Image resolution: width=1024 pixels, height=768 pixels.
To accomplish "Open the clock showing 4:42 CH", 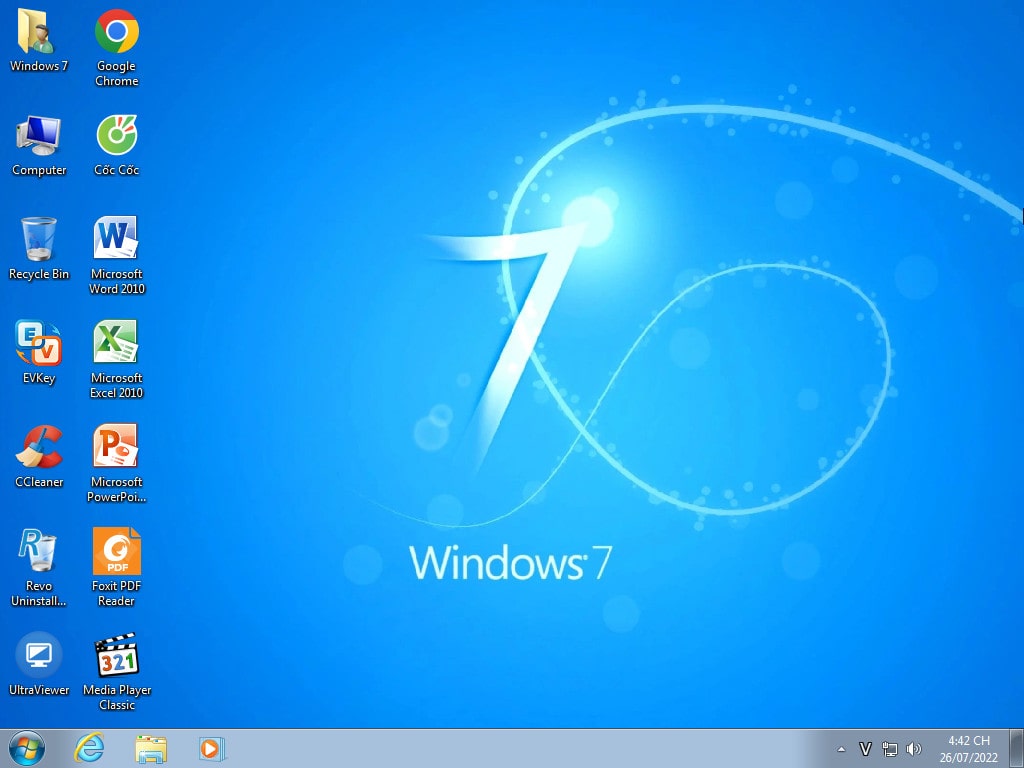I will (x=968, y=749).
